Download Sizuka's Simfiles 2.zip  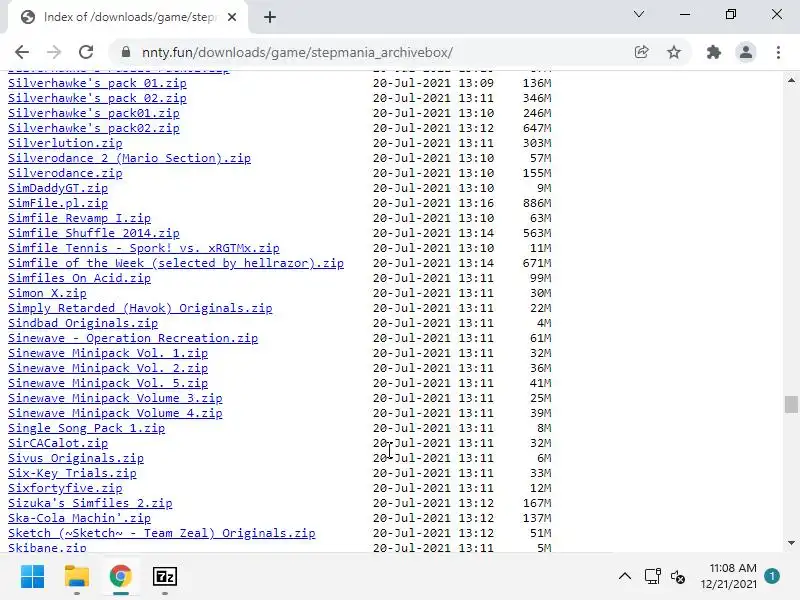(x=90, y=503)
